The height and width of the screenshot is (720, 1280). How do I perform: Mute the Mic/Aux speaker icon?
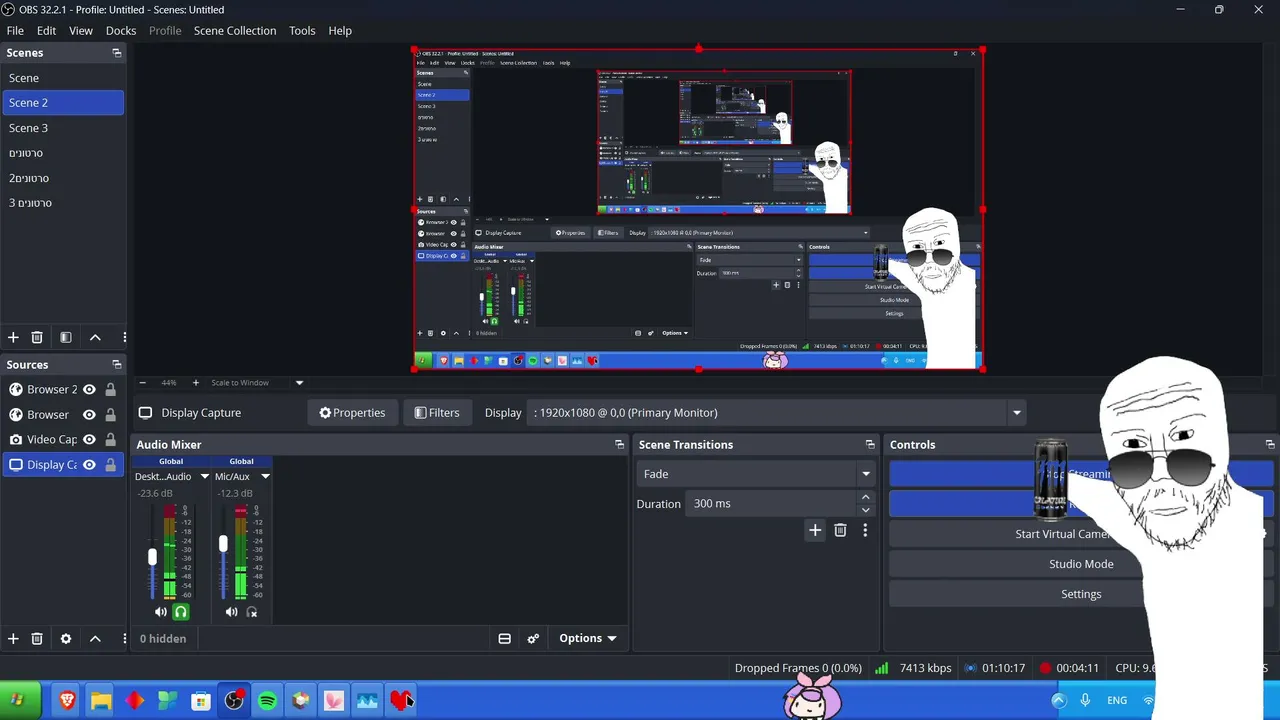coord(232,612)
